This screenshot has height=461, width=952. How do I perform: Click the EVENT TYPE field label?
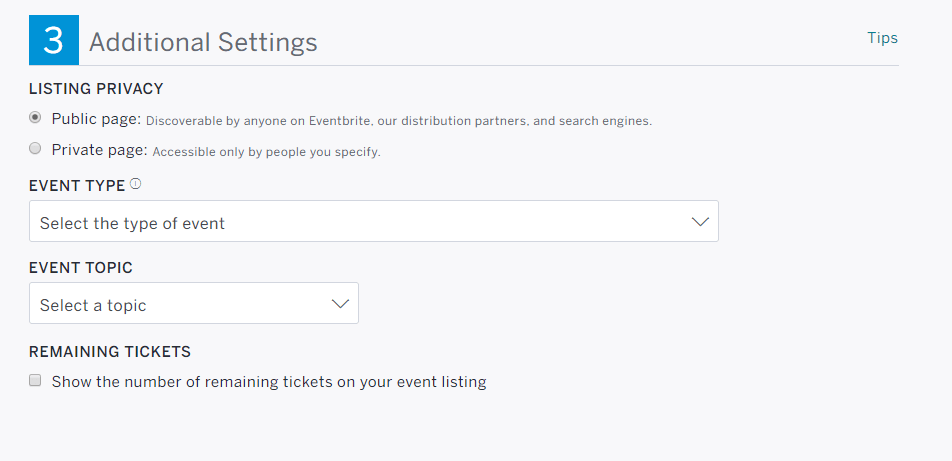click(77, 186)
